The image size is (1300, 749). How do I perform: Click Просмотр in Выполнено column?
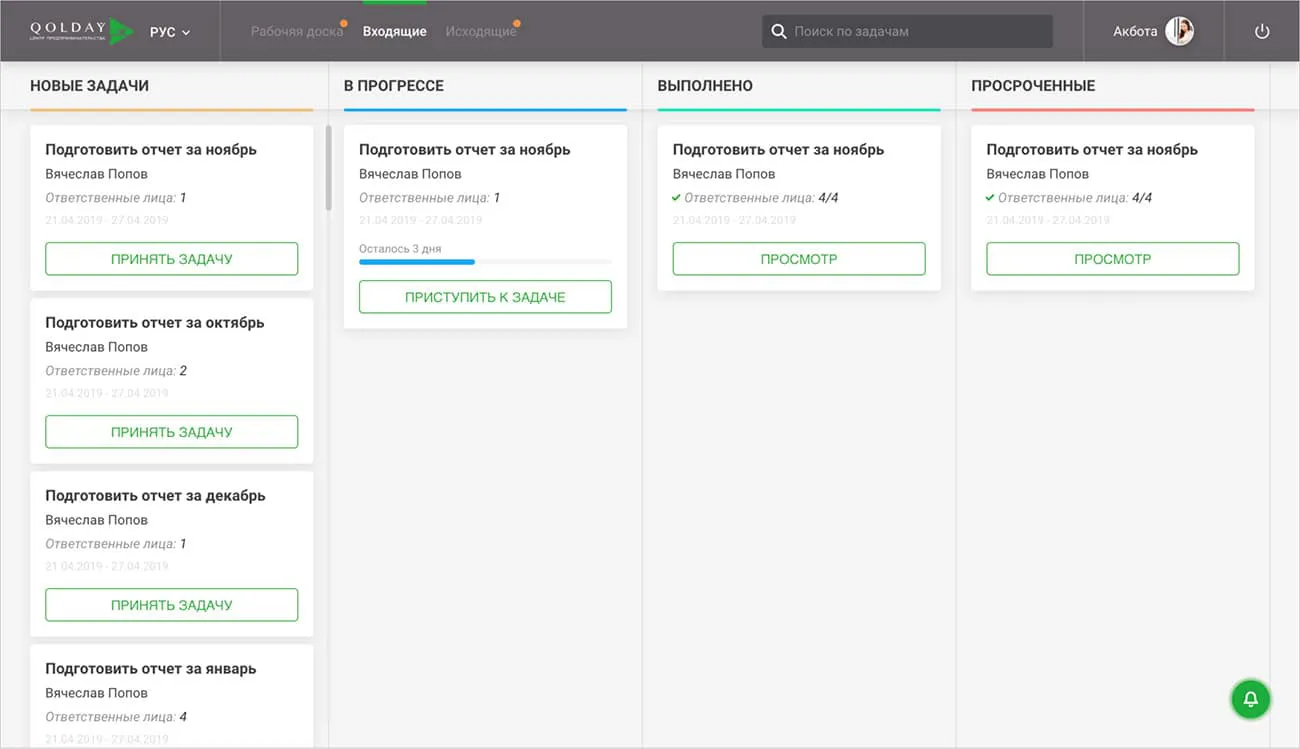798,259
